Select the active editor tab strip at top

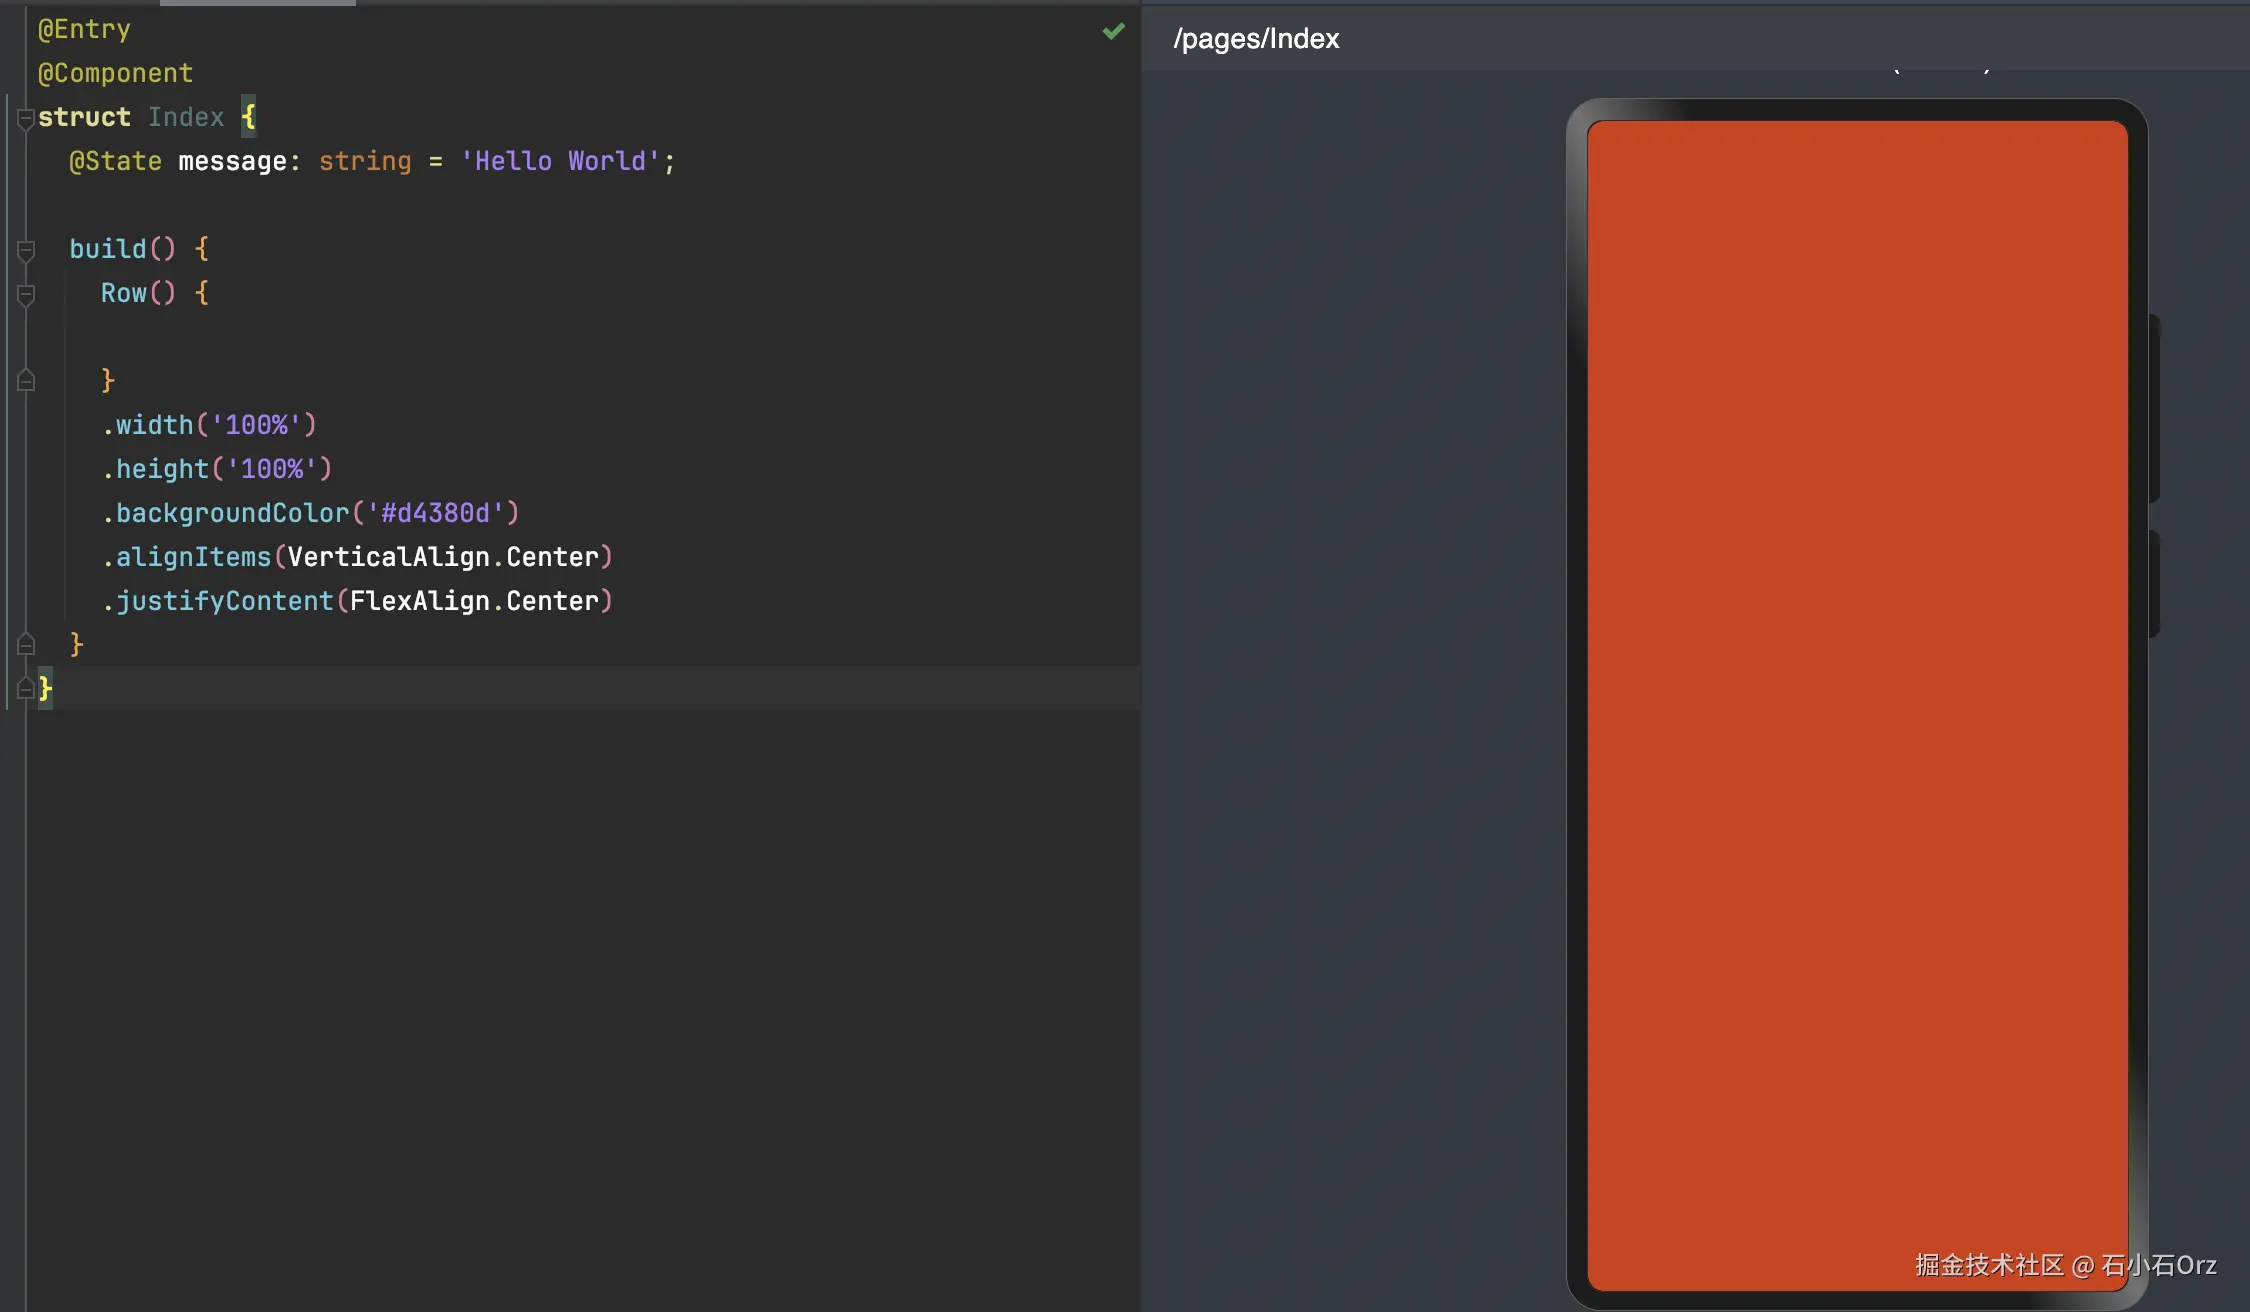257,3
